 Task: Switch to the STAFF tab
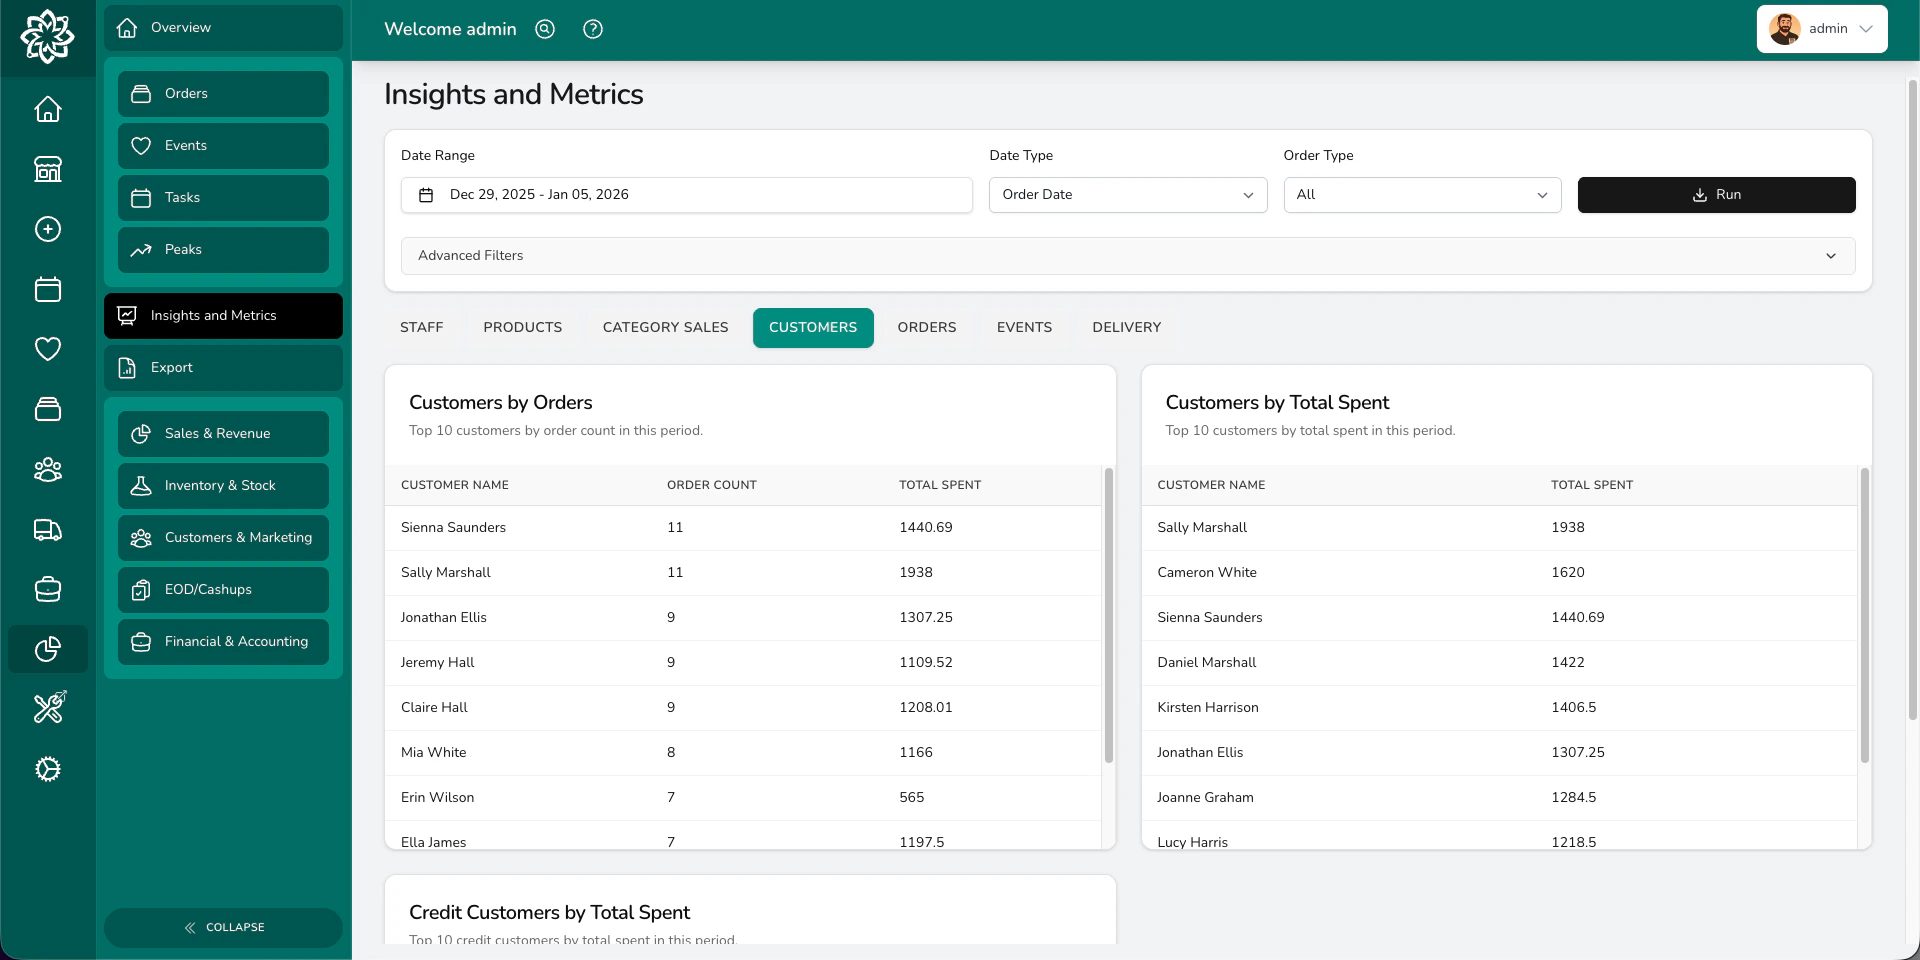[420, 327]
